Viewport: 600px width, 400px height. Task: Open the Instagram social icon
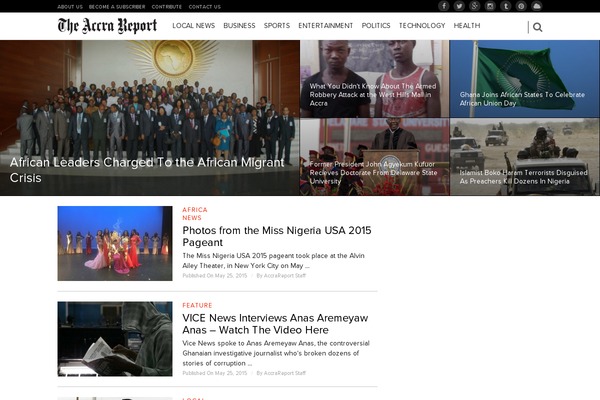click(490, 6)
